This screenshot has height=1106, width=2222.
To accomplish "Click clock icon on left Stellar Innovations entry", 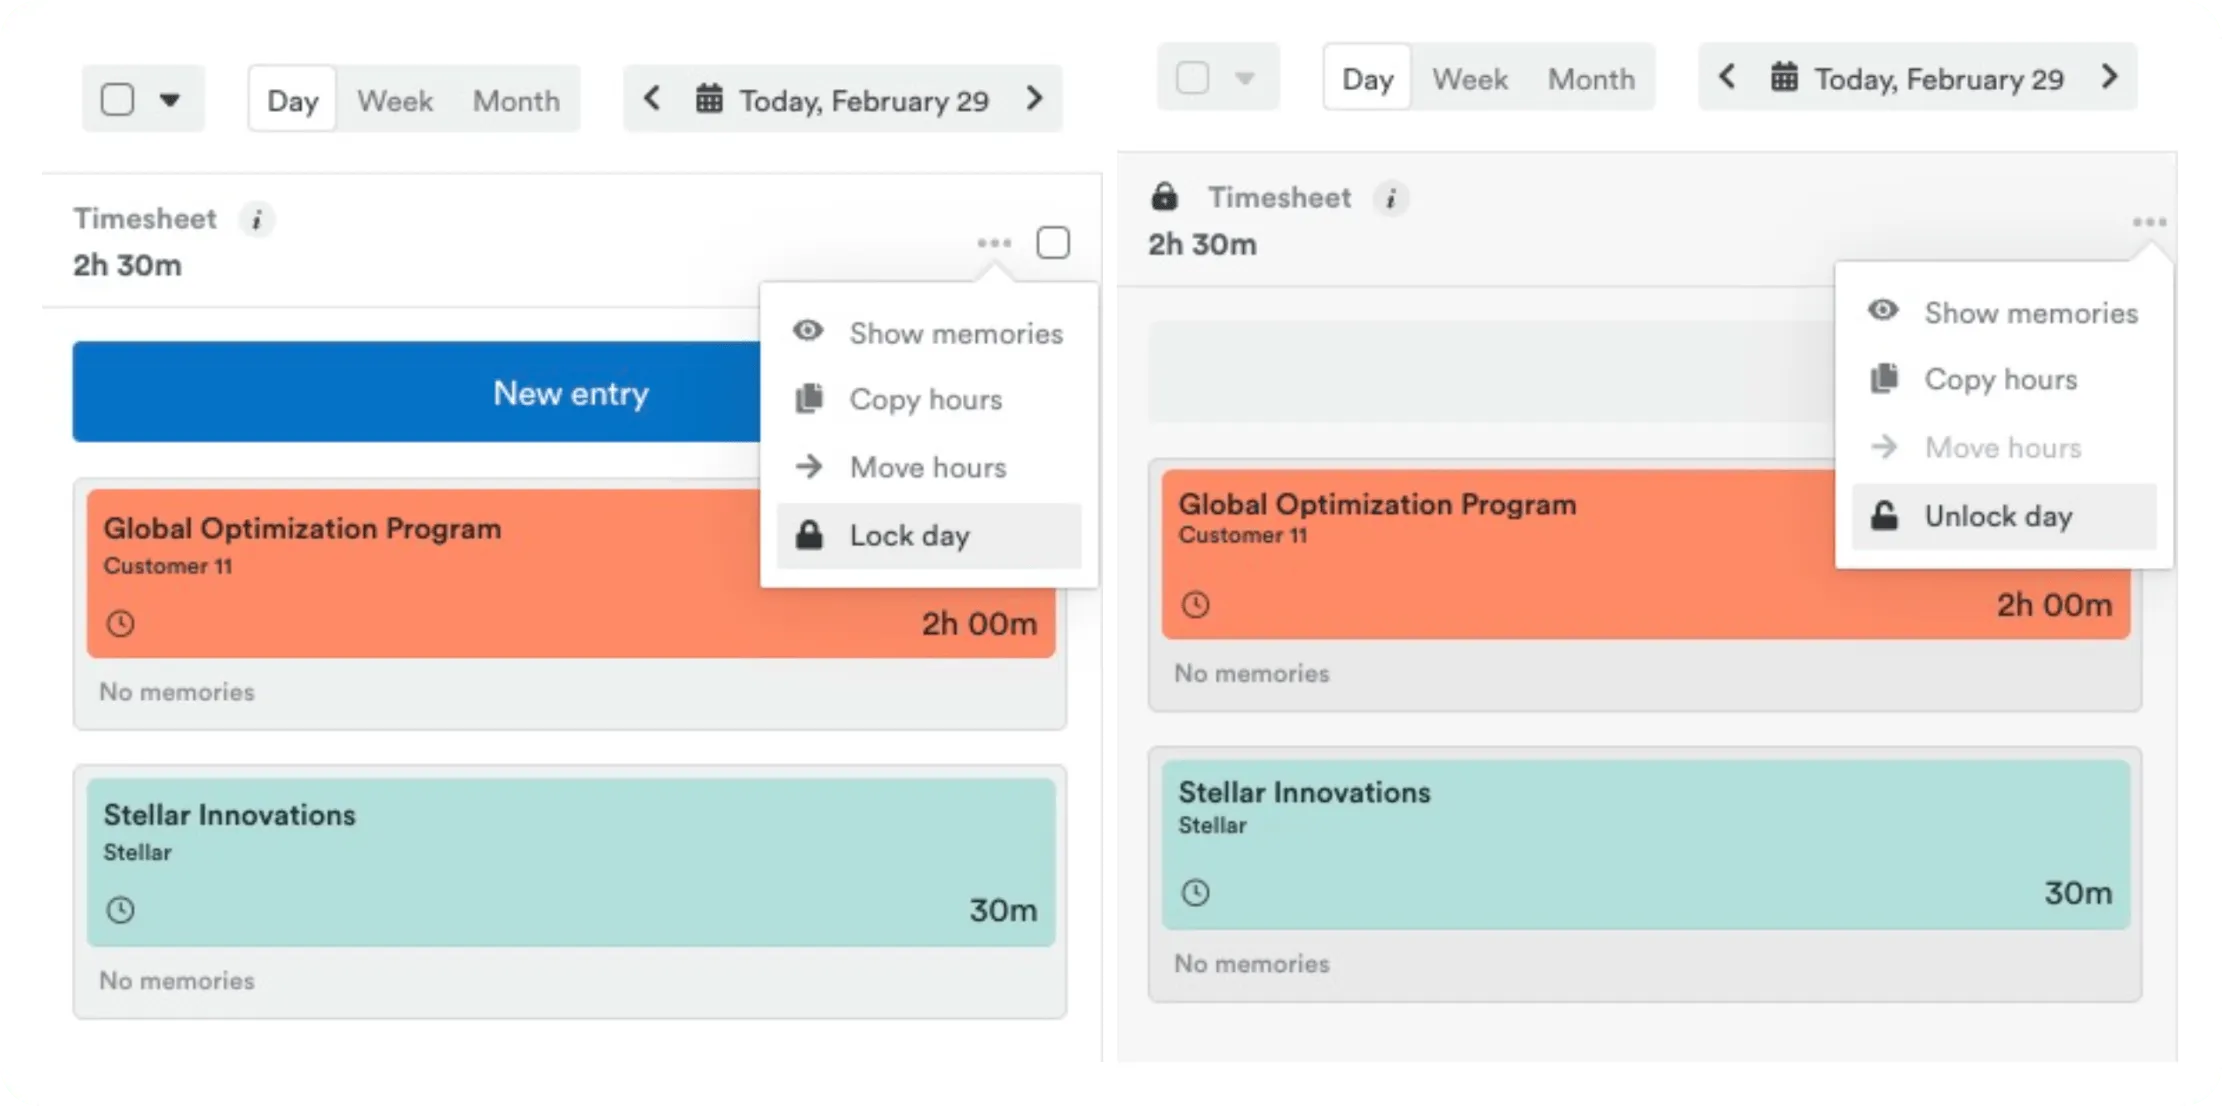I will [121, 910].
